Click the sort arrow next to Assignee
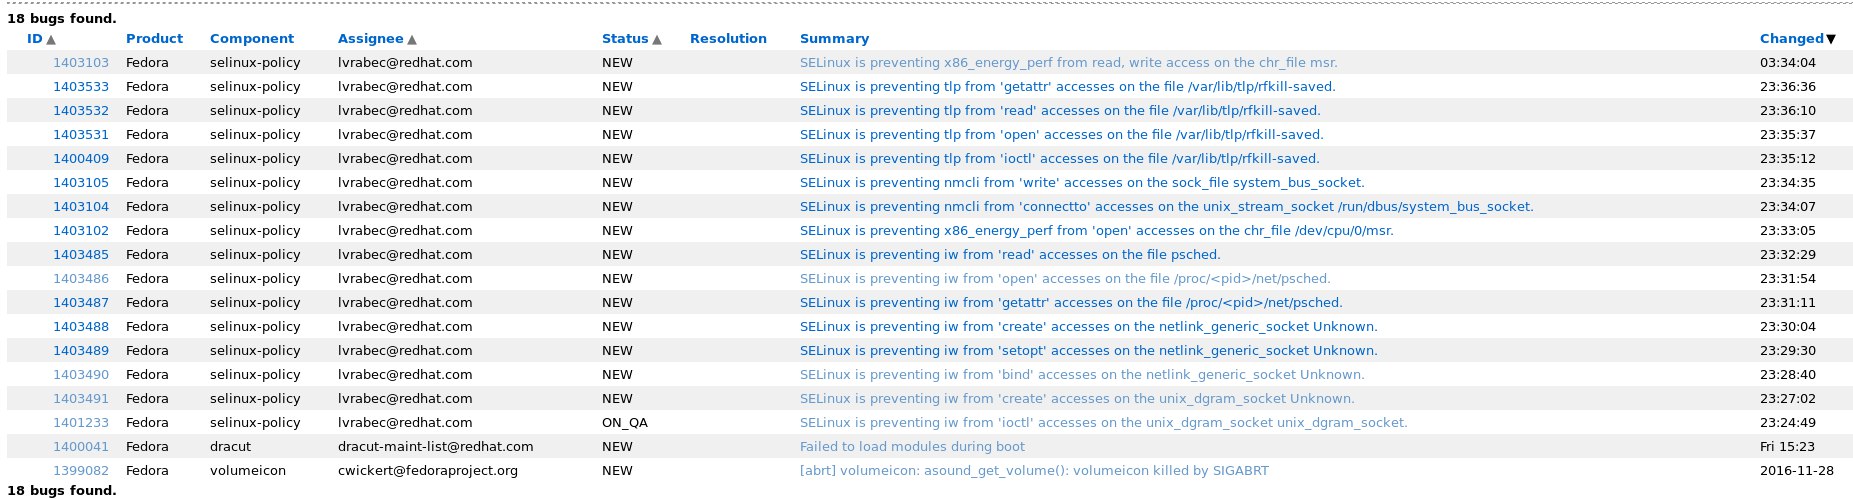1853x499 pixels. [412, 39]
